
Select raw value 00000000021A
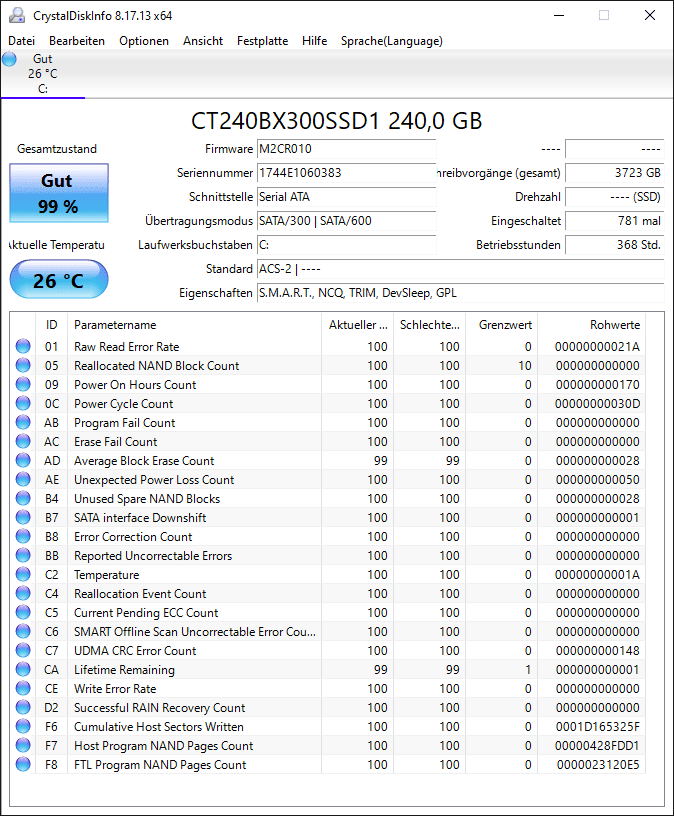coord(597,347)
